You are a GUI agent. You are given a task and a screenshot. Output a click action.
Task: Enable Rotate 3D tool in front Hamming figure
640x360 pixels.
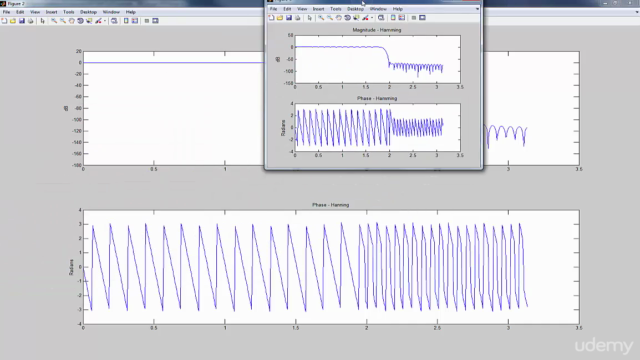[x=347, y=18]
